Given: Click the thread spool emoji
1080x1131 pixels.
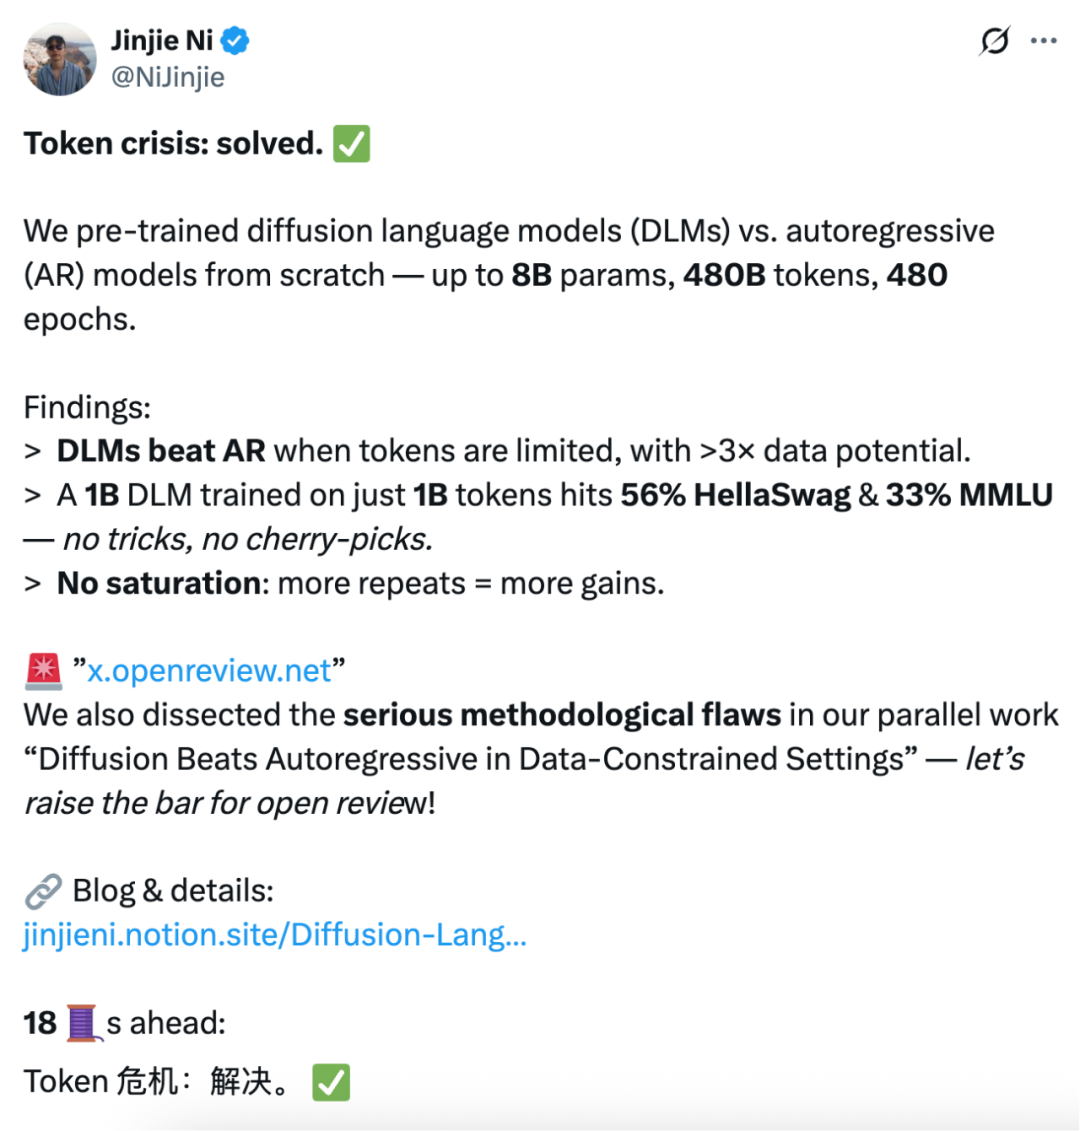Looking at the screenshot, I should [84, 1023].
